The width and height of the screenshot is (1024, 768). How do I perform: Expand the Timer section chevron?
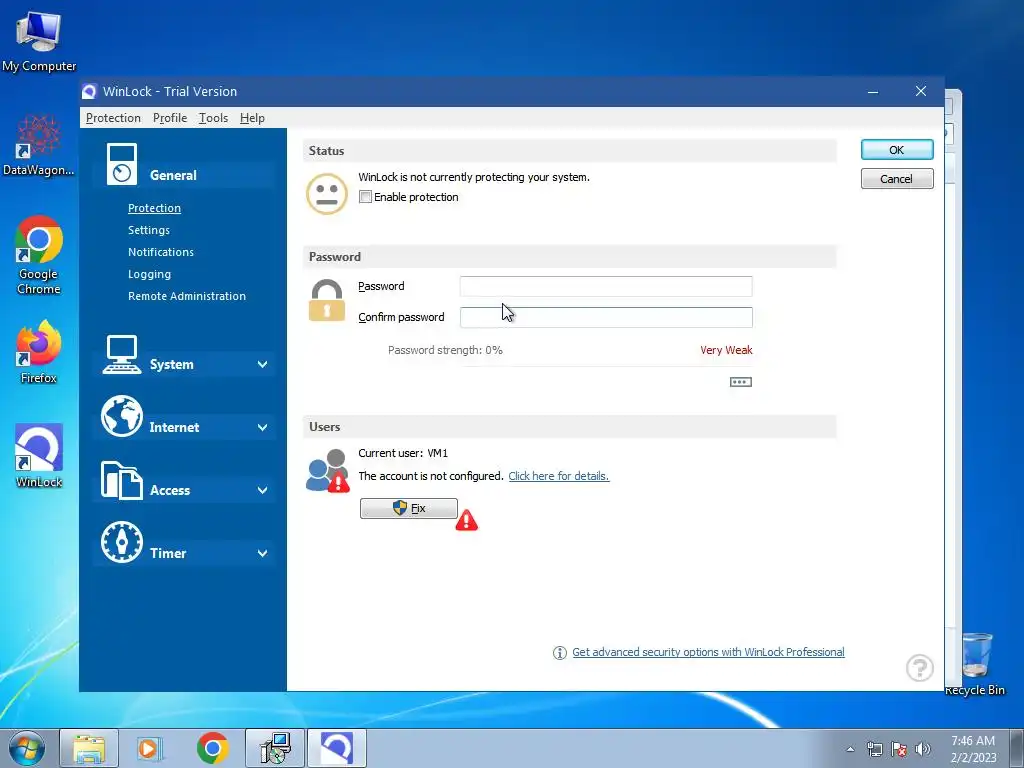[262, 553]
